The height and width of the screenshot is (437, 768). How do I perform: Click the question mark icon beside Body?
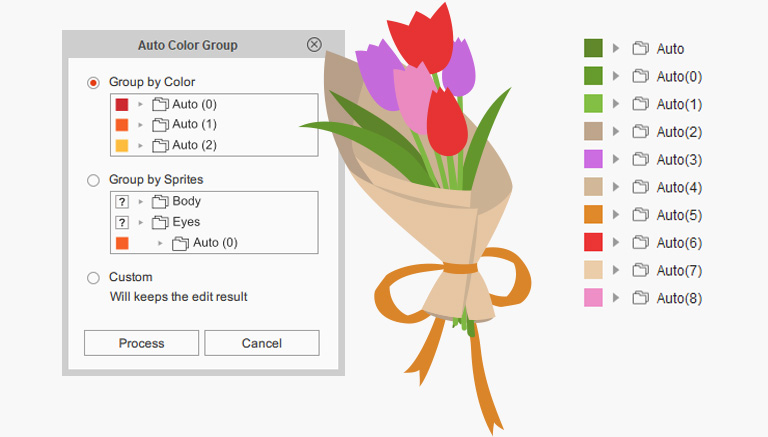pyautogui.click(x=122, y=201)
